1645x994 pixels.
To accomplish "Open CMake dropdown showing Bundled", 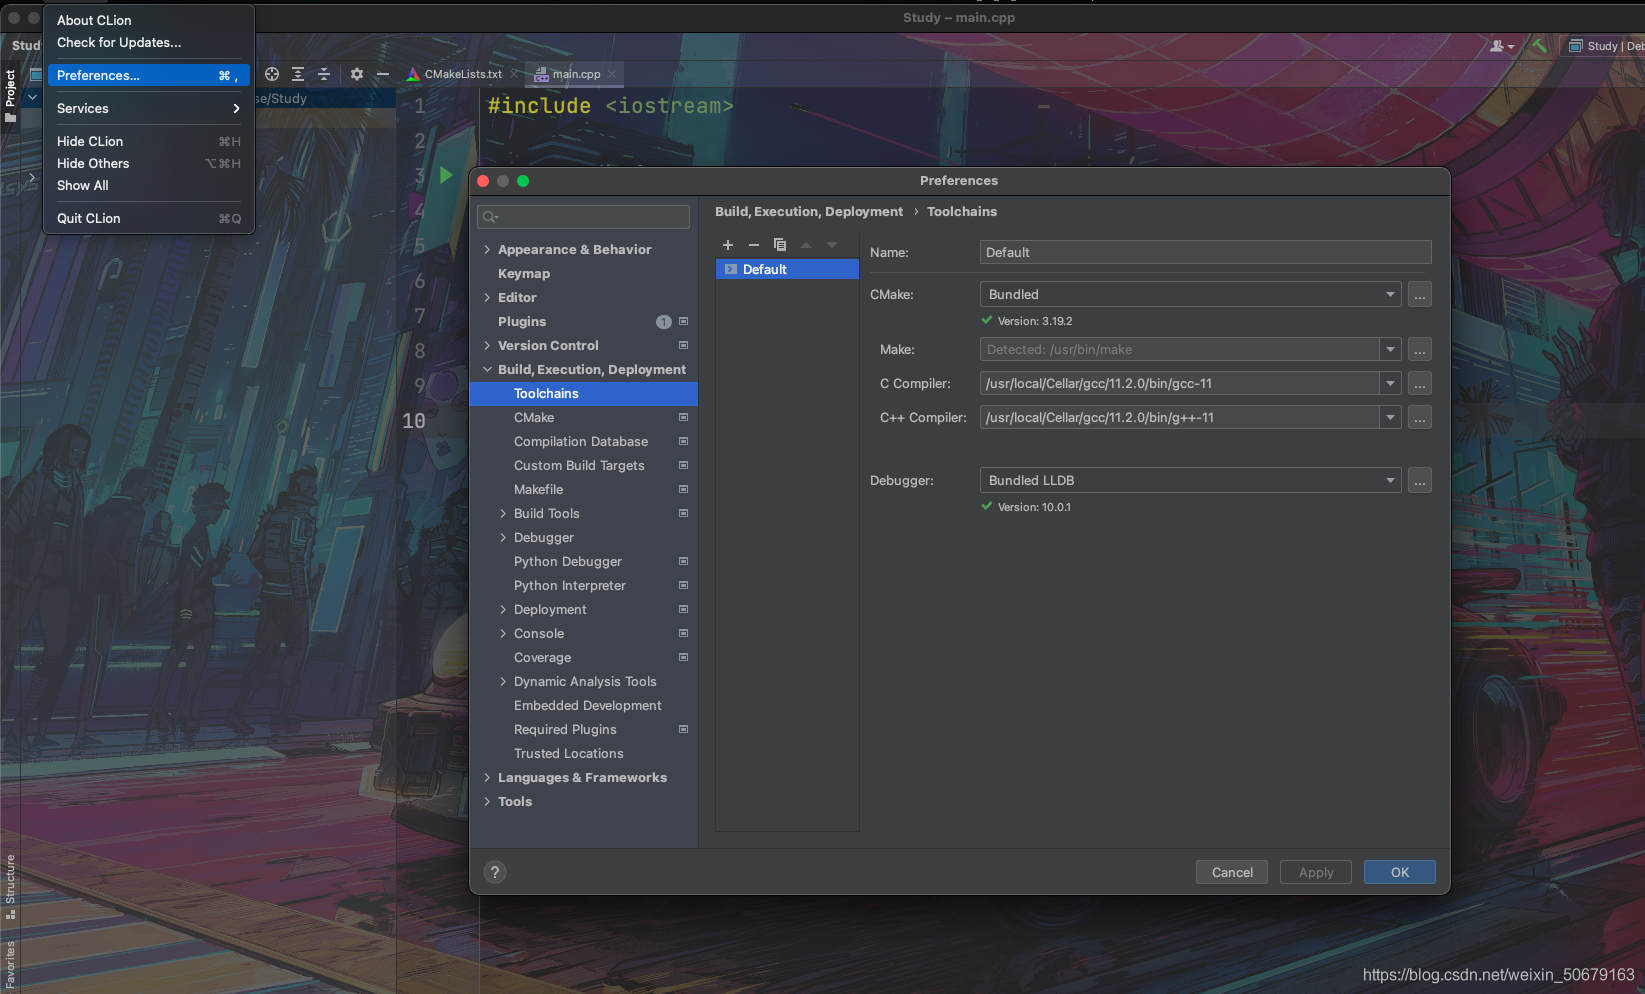I will click(1190, 294).
